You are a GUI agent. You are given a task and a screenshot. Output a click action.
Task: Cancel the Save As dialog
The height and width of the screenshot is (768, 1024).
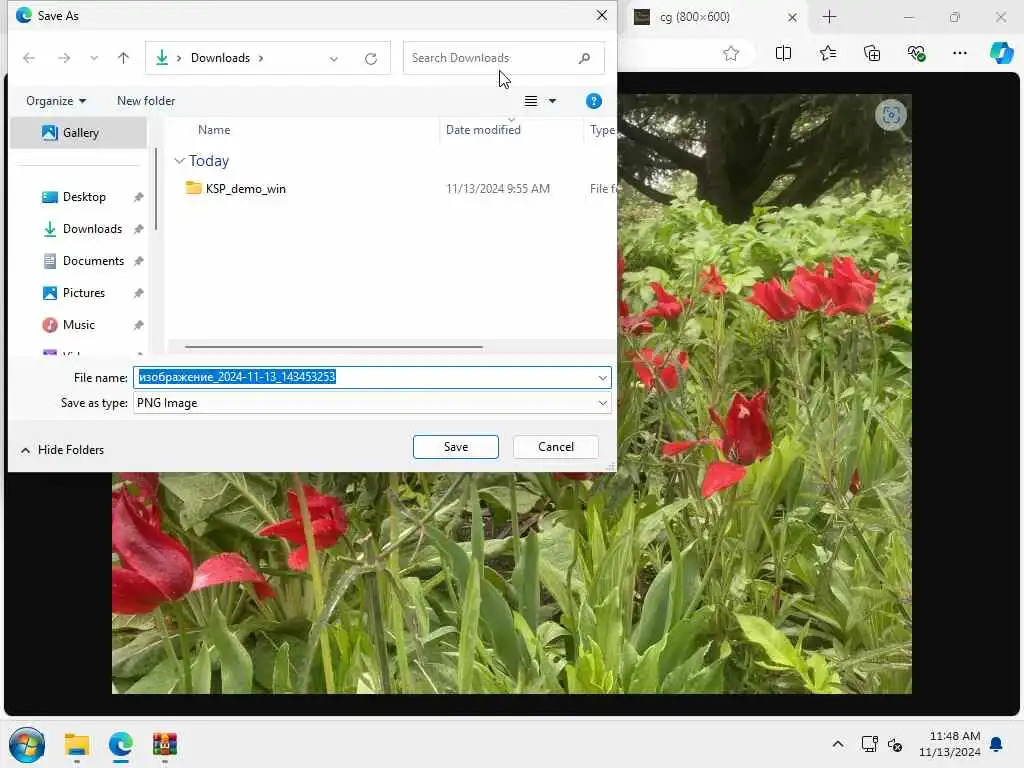point(556,447)
